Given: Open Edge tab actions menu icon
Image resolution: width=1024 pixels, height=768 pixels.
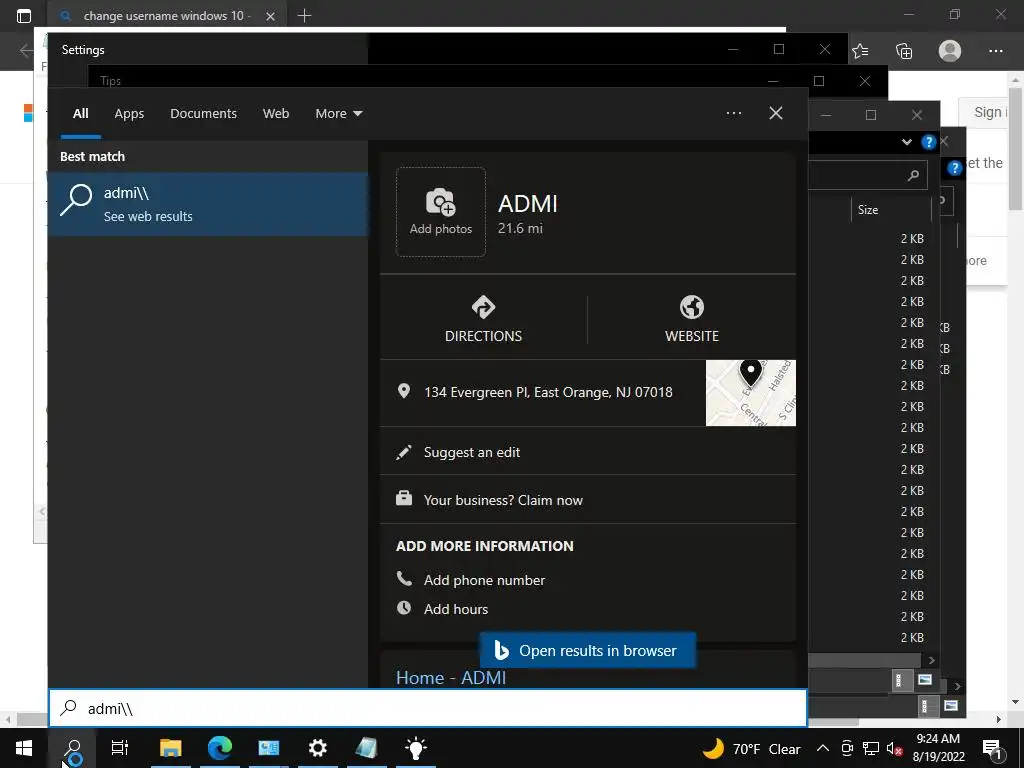Looking at the screenshot, I should point(24,16).
